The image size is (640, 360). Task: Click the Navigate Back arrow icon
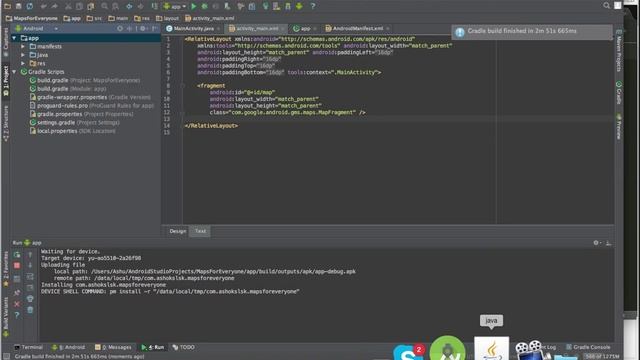pyautogui.click(x=129, y=6)
